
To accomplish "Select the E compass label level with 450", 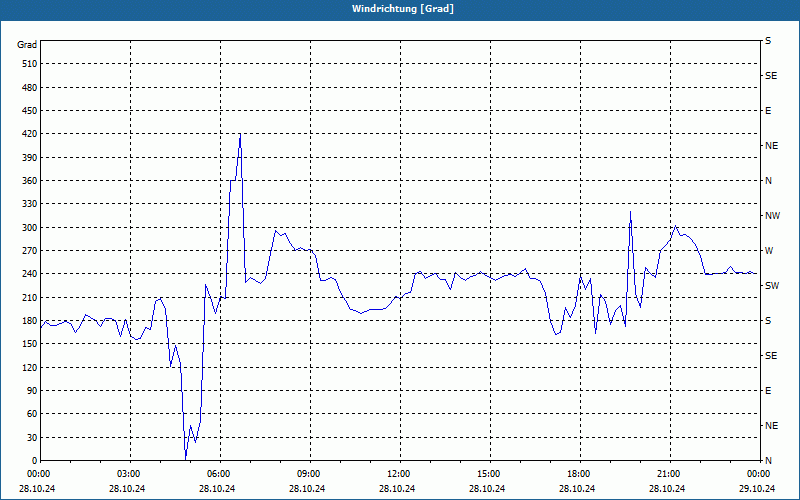I will (768, 111).
